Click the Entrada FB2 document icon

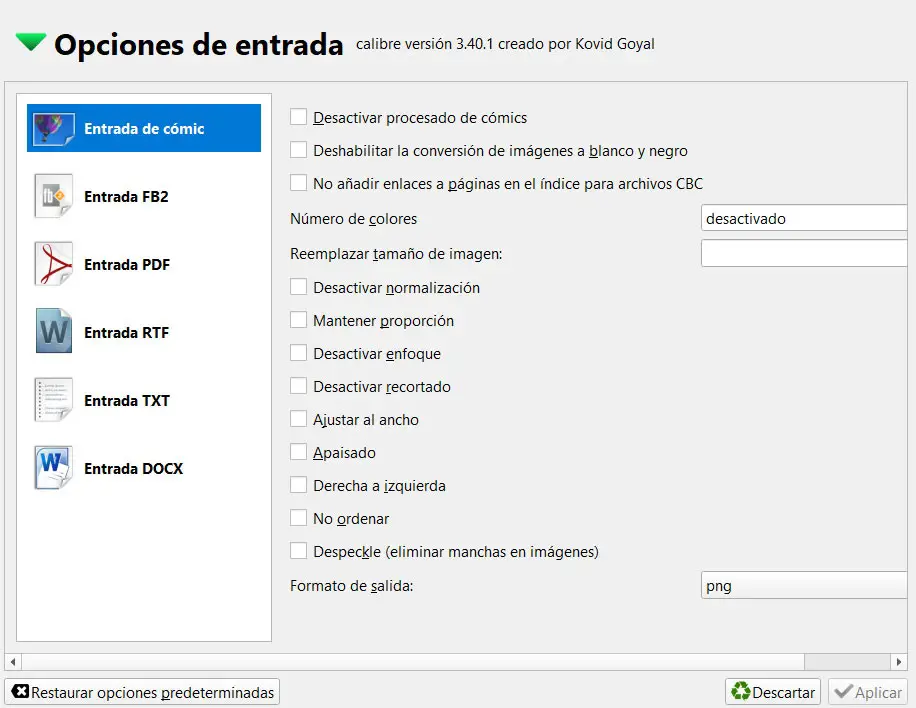tap(54, 196)
